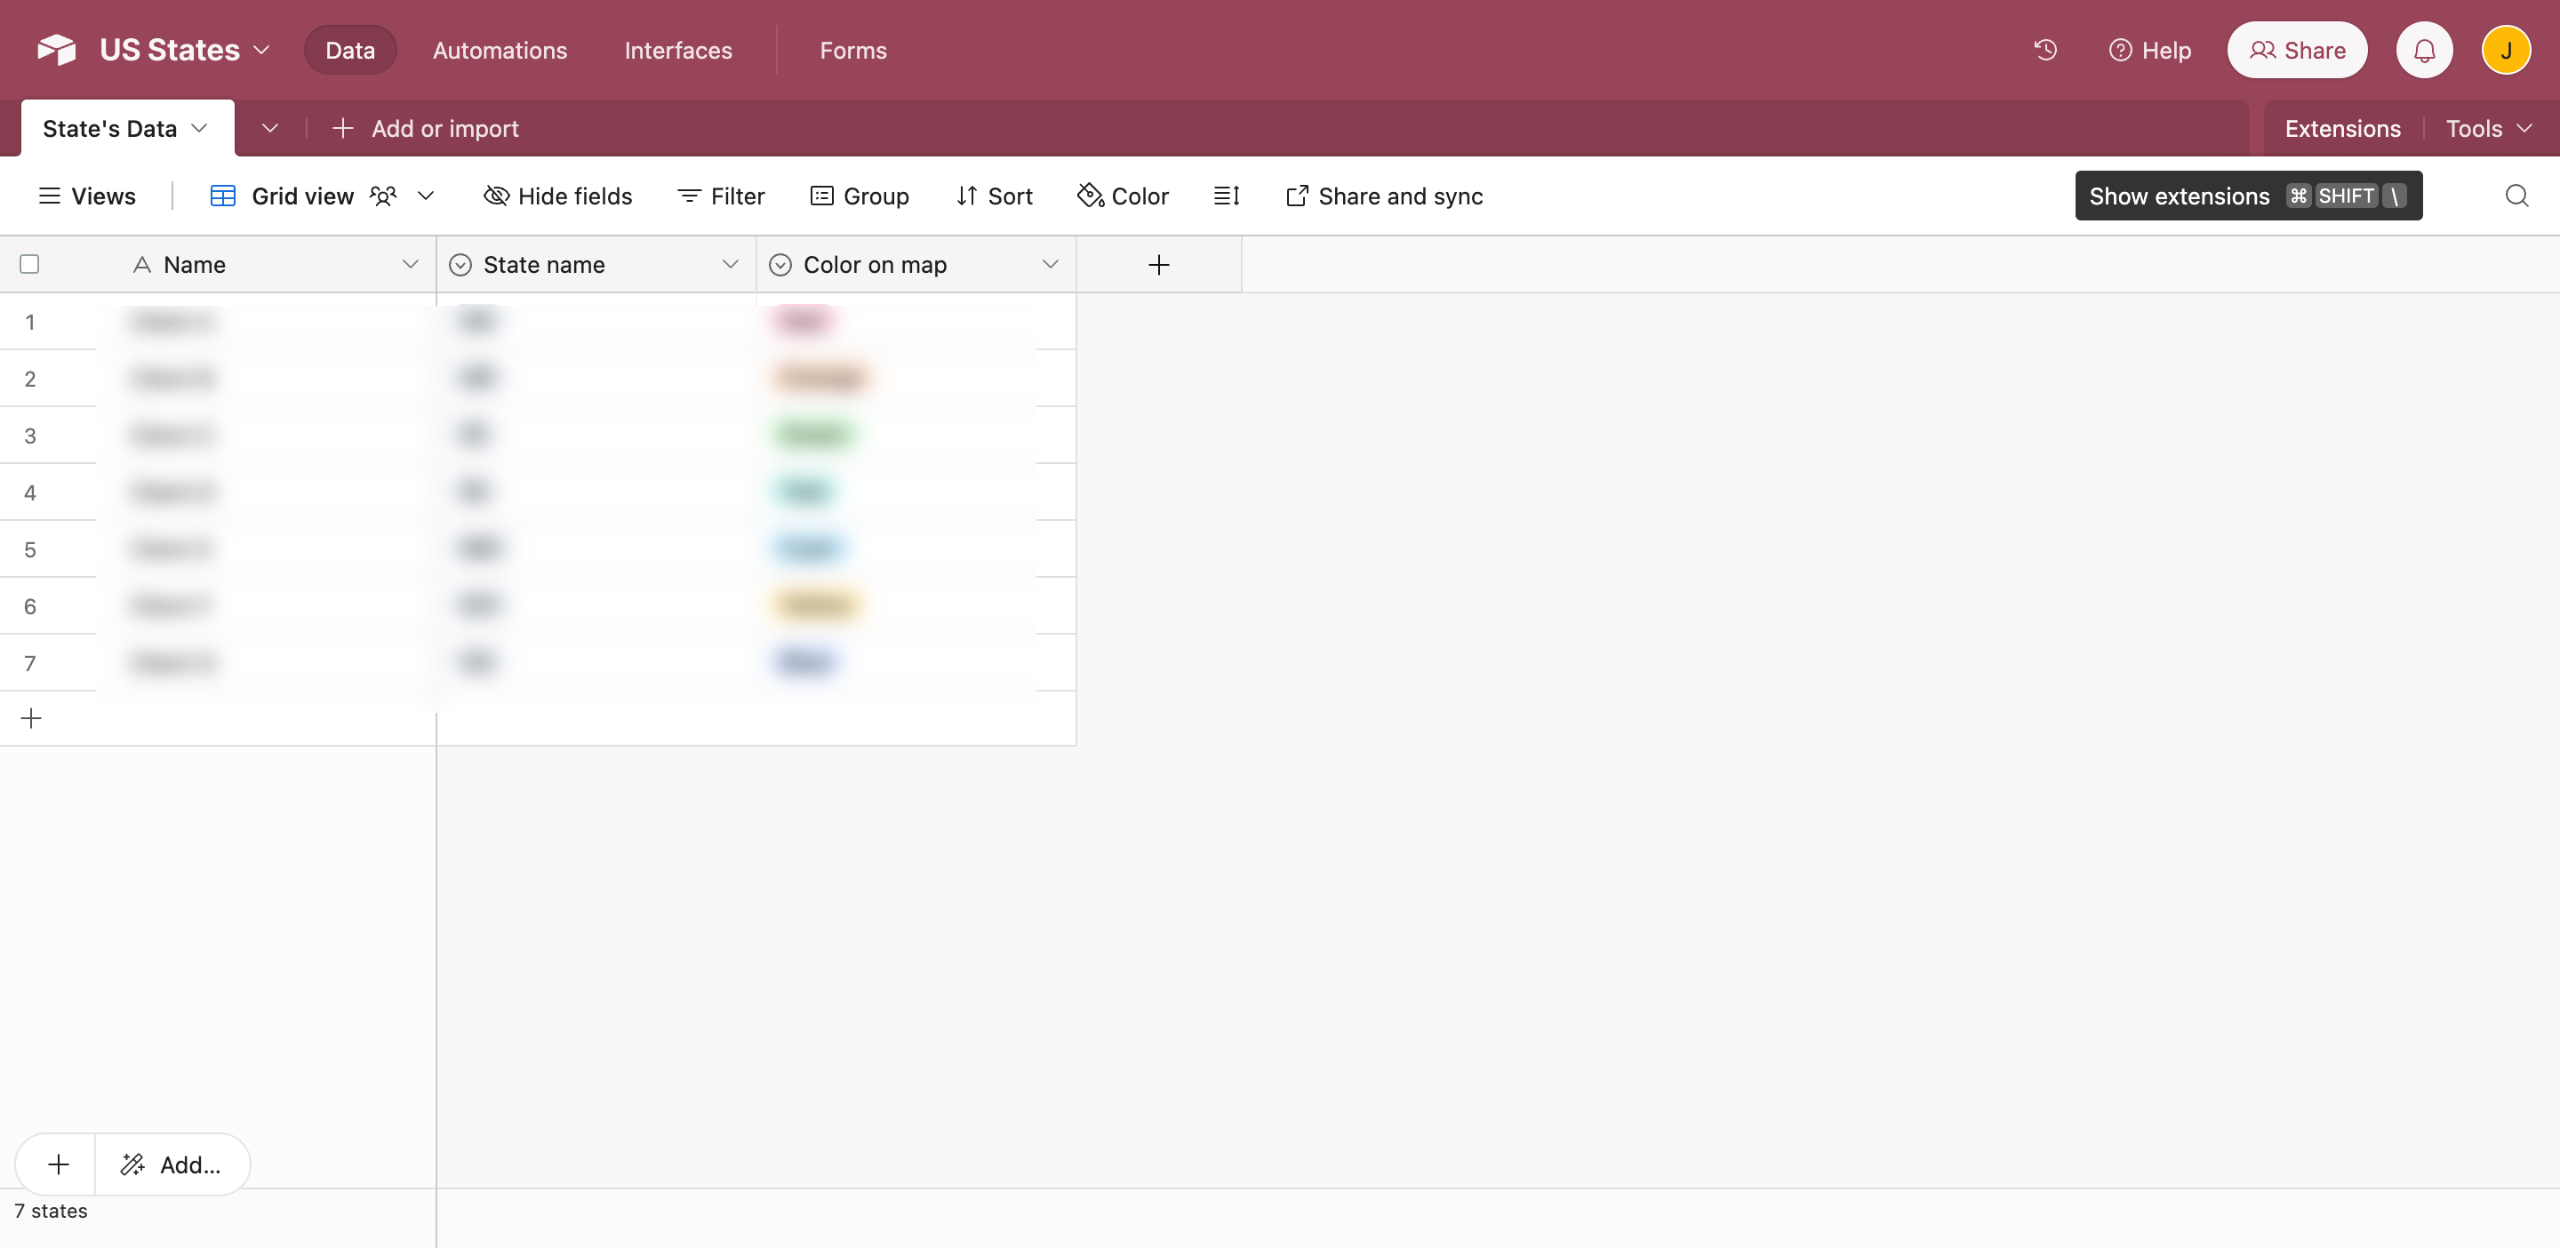Open the Filter options
The height and width of the screenshot is (1248, 2560).
click(721, 196)
